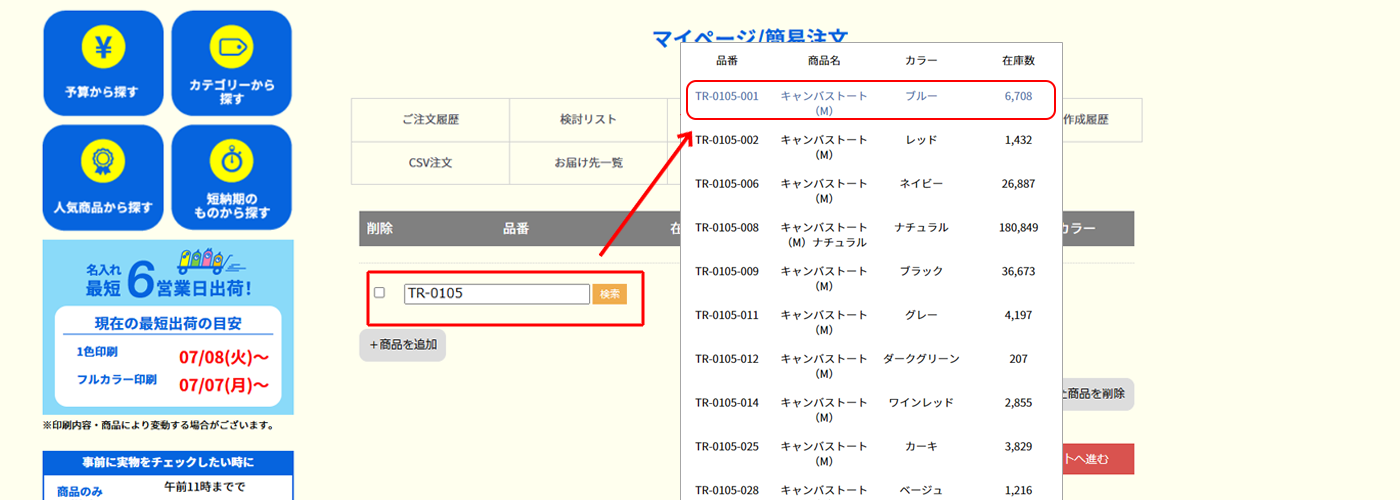This screenshot has width=1400, height=500.
Task: Select the TR-0105-001 ブルー row
Action: pos(872,100)
